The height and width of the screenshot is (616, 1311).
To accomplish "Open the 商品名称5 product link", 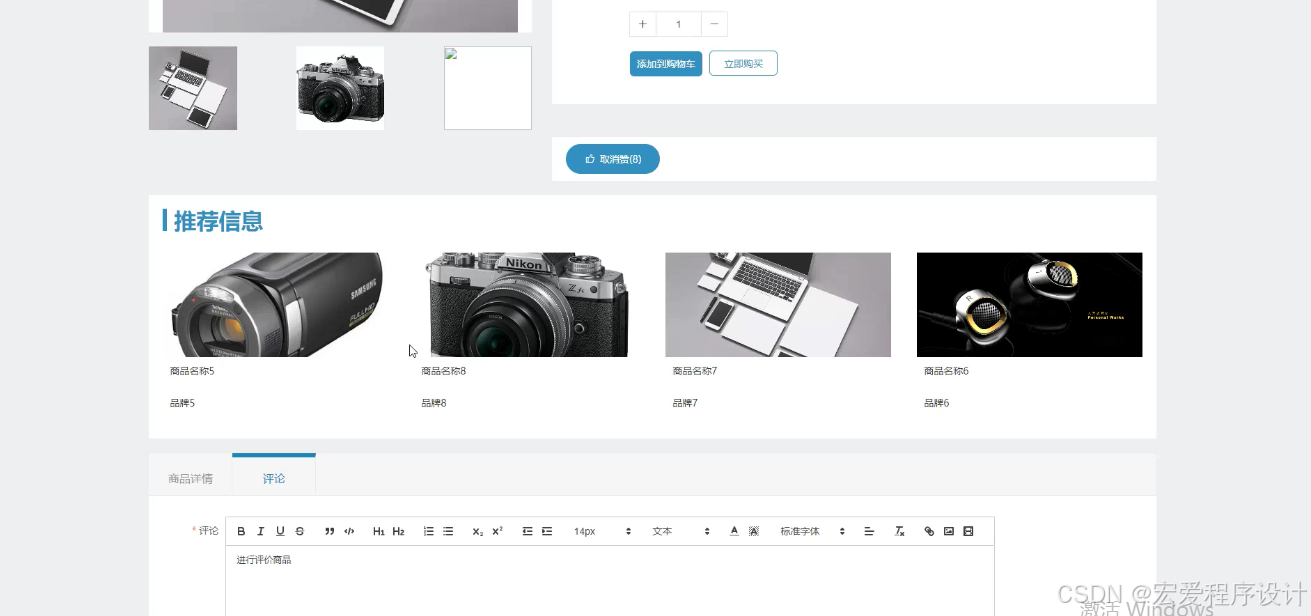I will (192, 371).
